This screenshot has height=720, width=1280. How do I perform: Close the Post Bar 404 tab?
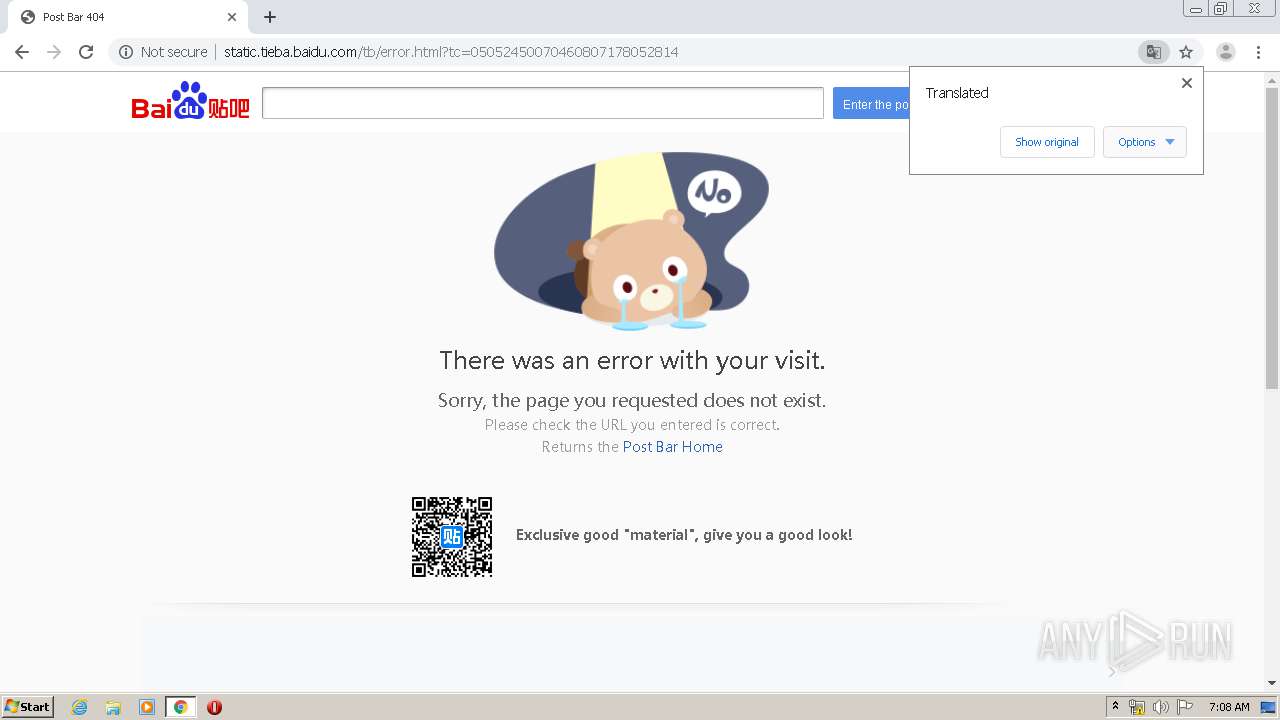pyautogui.click(x=232, y=17)
